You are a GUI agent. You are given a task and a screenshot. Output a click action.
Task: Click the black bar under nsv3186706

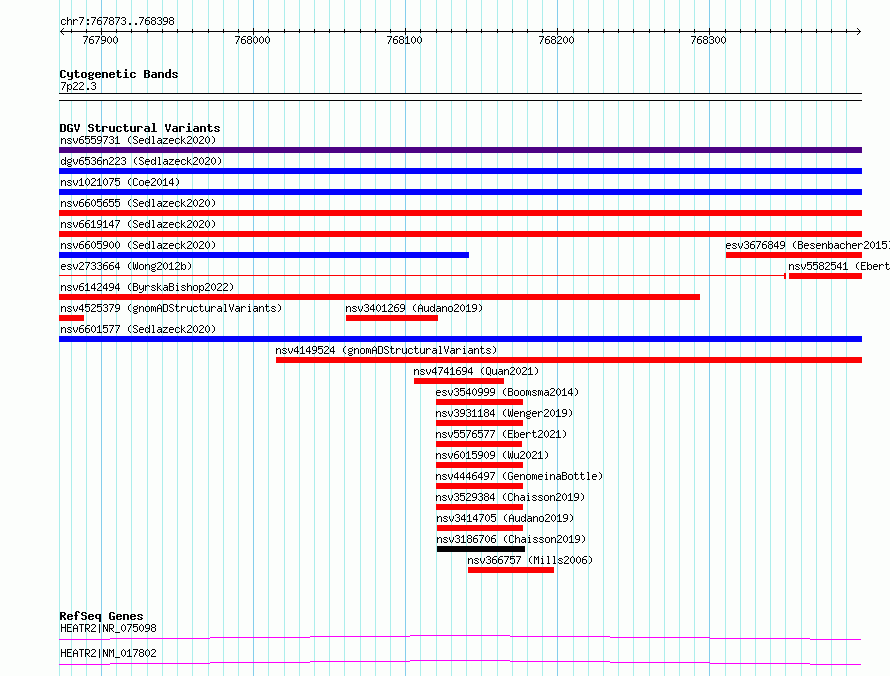click(481, 549)
